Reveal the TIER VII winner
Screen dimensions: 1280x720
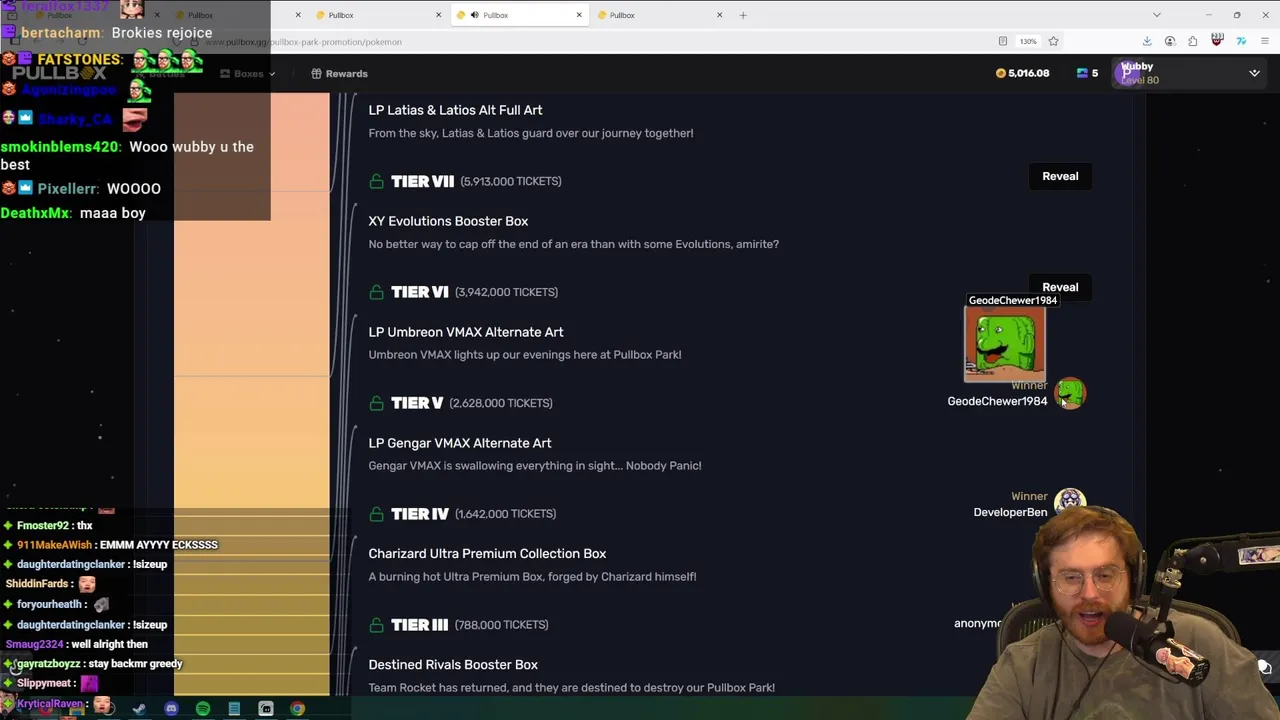1060,176
